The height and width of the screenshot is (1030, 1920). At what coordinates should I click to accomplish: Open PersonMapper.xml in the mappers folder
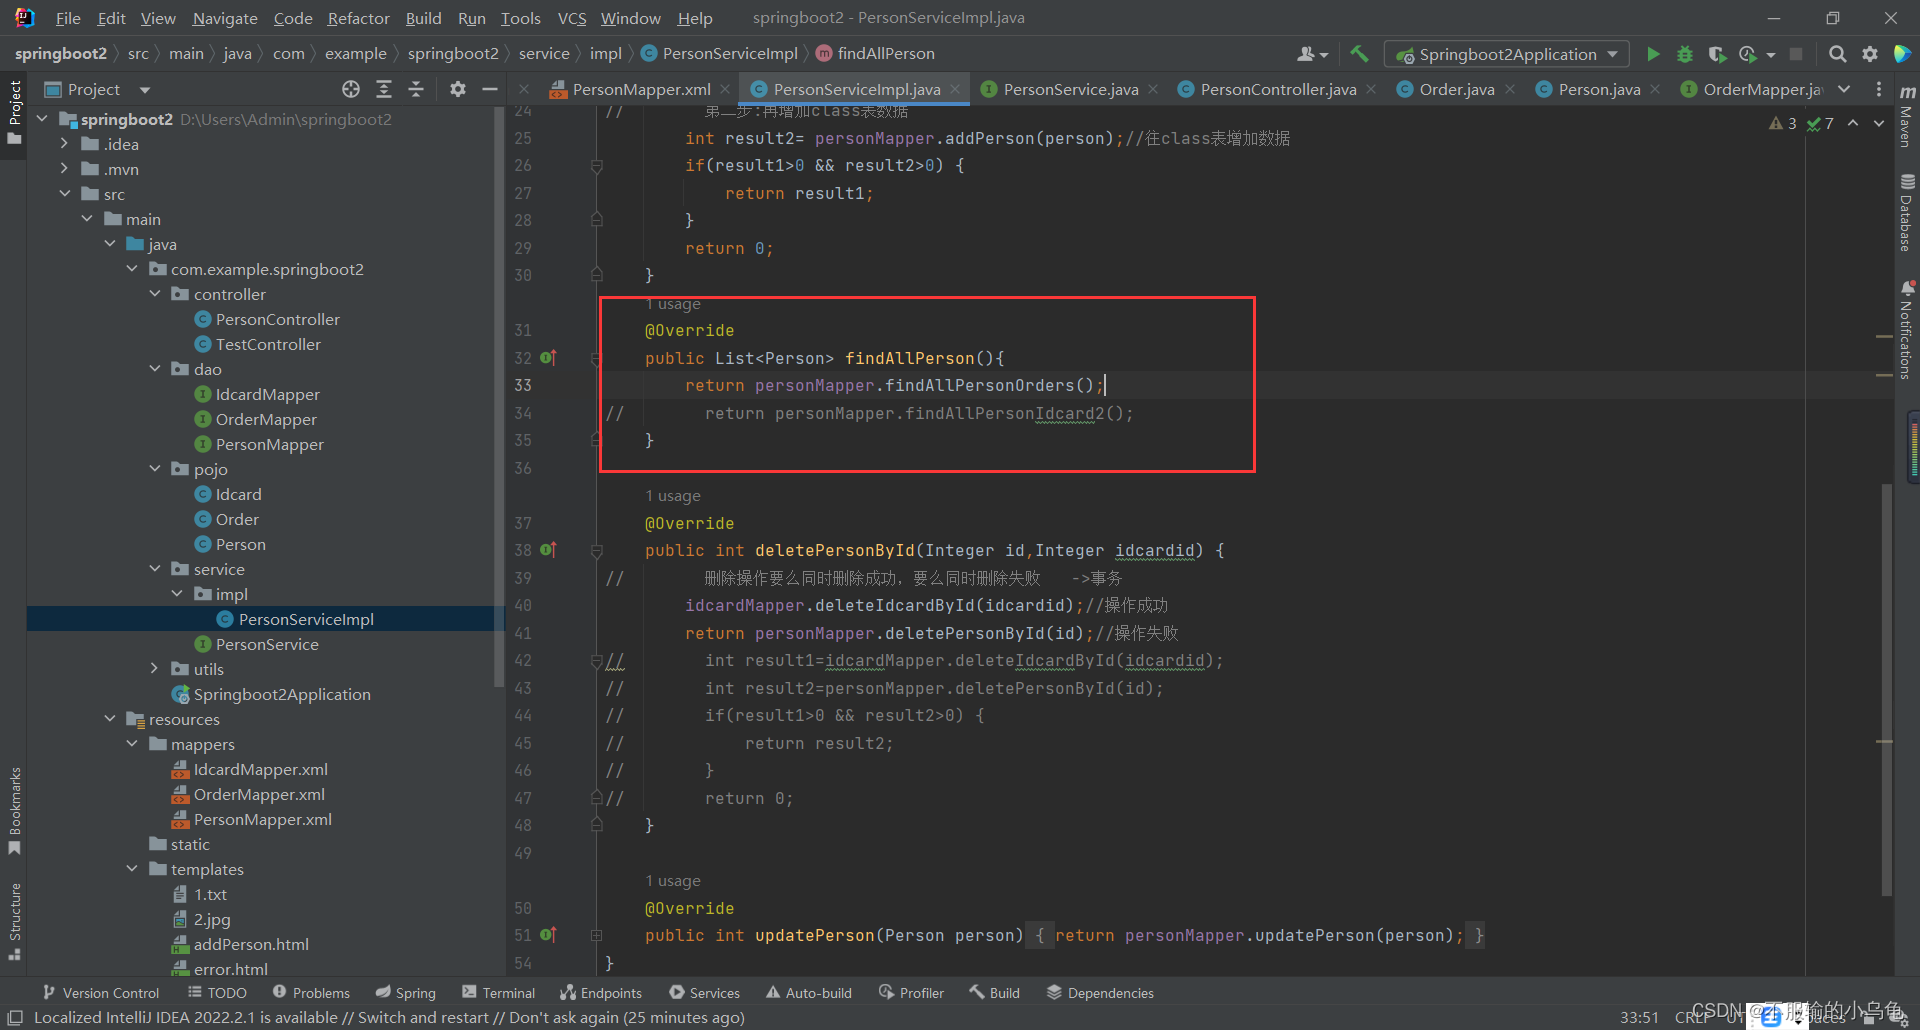tap(262, 819)
